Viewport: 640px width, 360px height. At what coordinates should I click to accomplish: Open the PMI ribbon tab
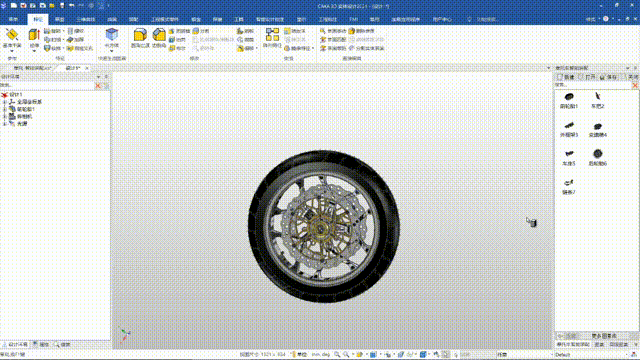(353, 19)
